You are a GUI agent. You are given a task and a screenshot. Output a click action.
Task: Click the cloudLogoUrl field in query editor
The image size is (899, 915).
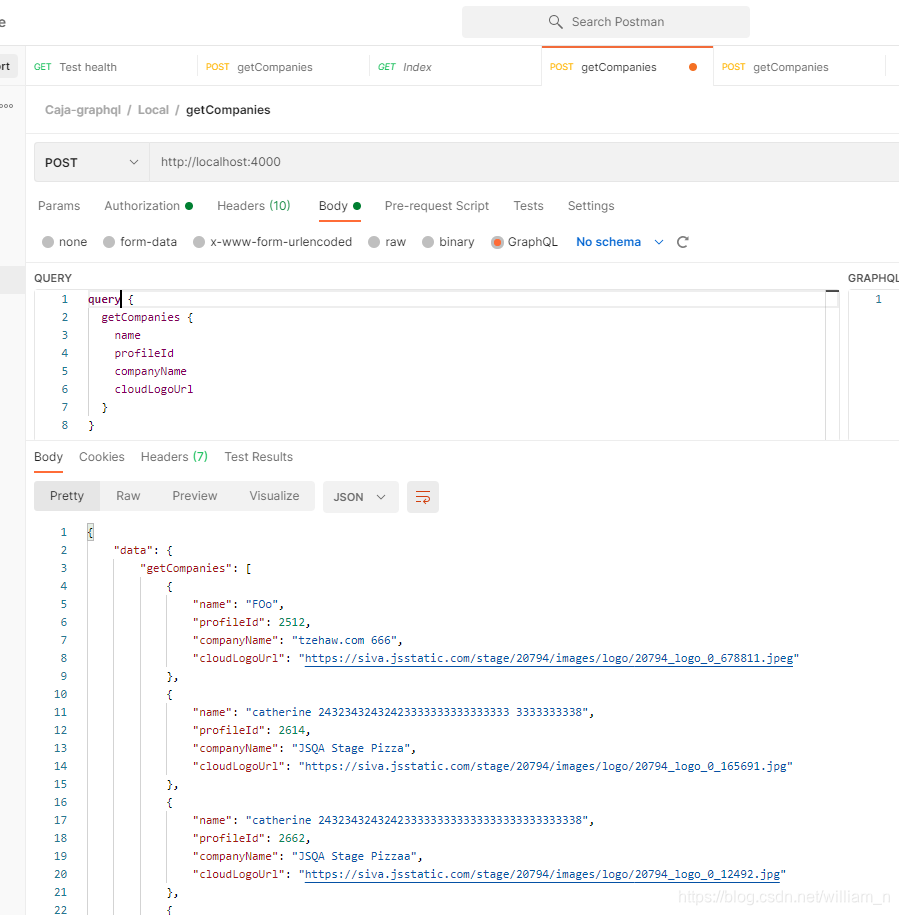(154, 389)
